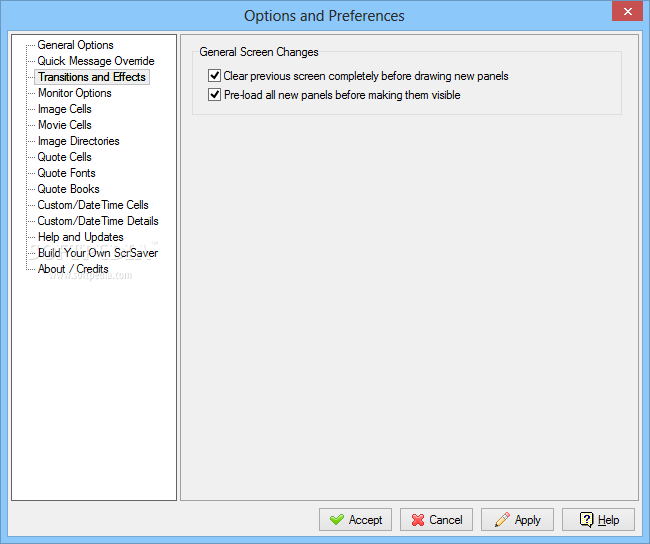
Task: Click the Cancel button
Action: (x=436, y=520)
